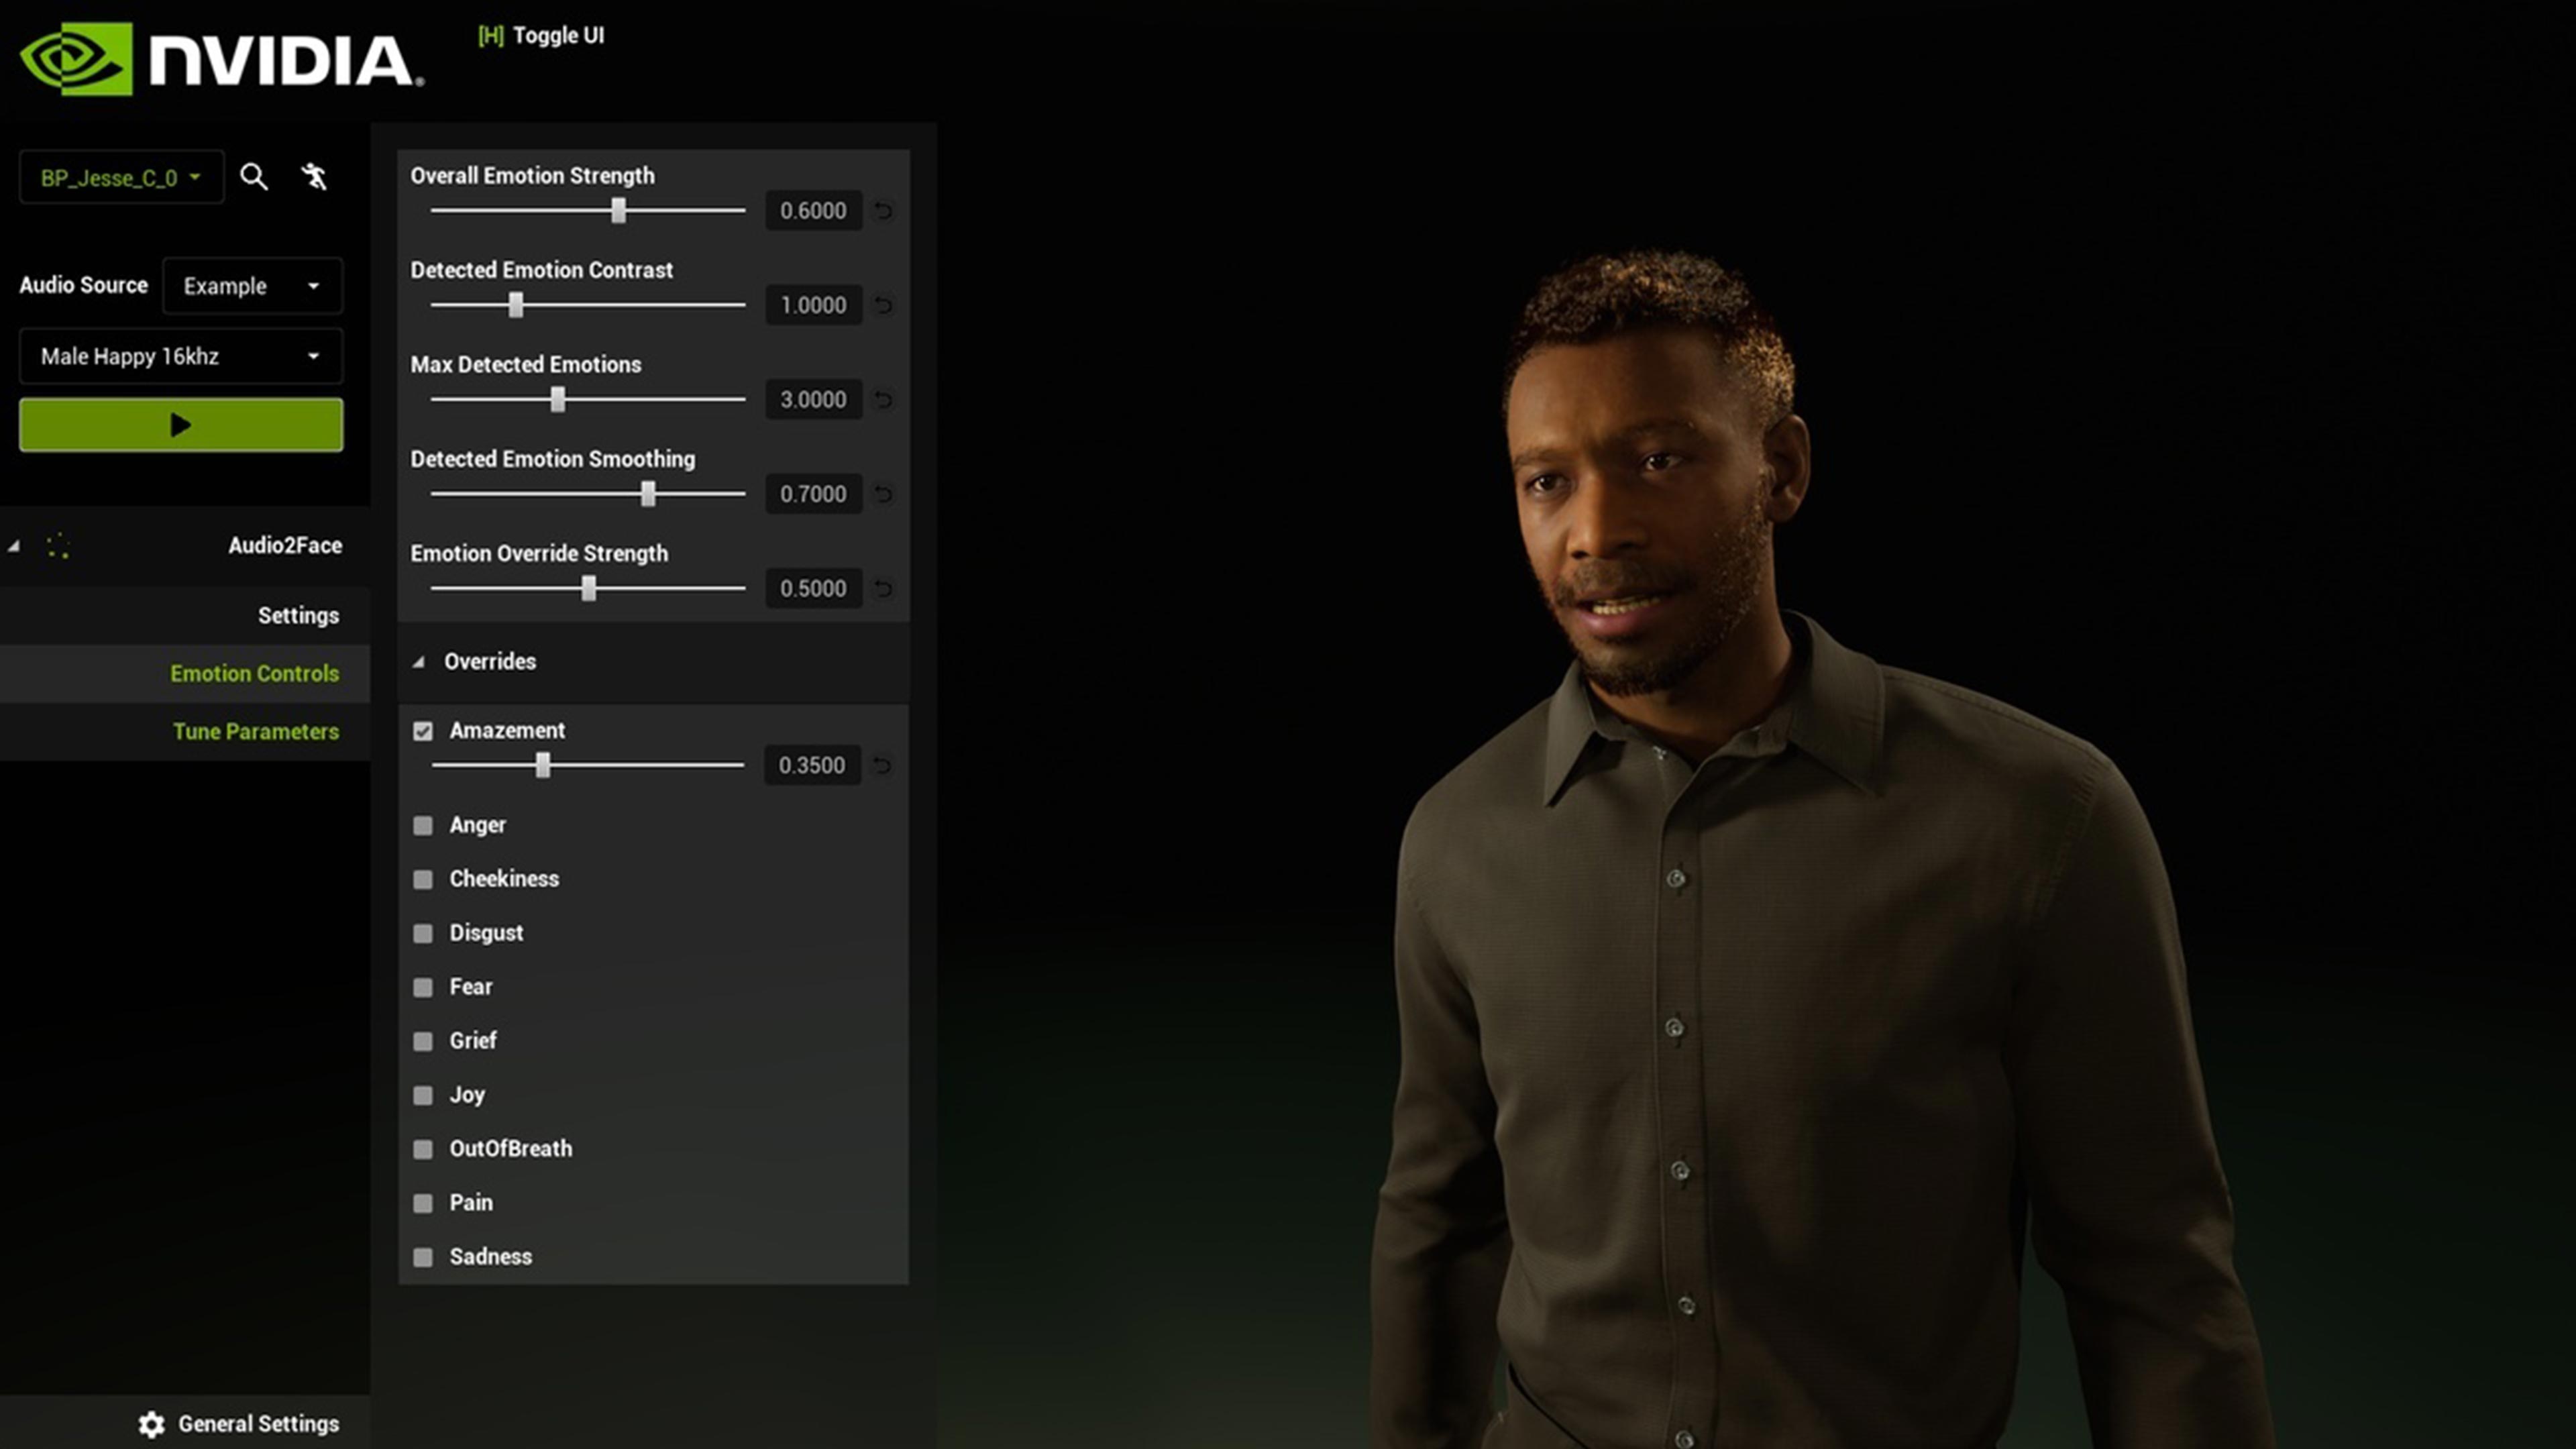This screenshot has width=2576, height=1449.
Task: Open the BP_Jesse_C_0 character dropdown
Action: pos(121,177)
